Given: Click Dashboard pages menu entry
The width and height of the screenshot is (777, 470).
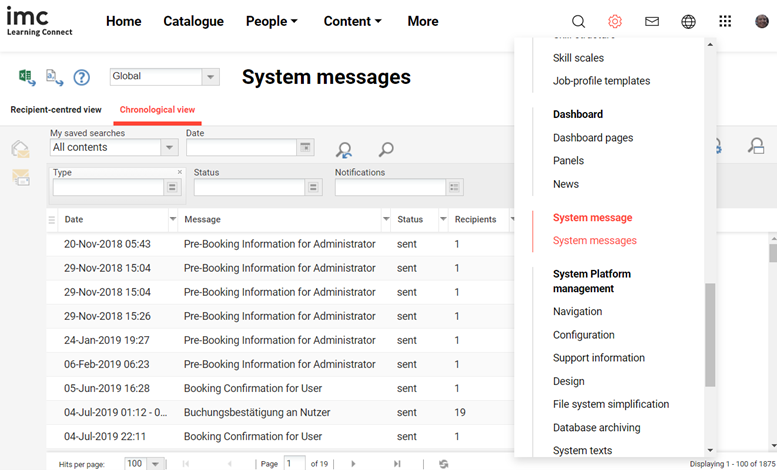Looking at the screenshot, I should coord(593,138).
